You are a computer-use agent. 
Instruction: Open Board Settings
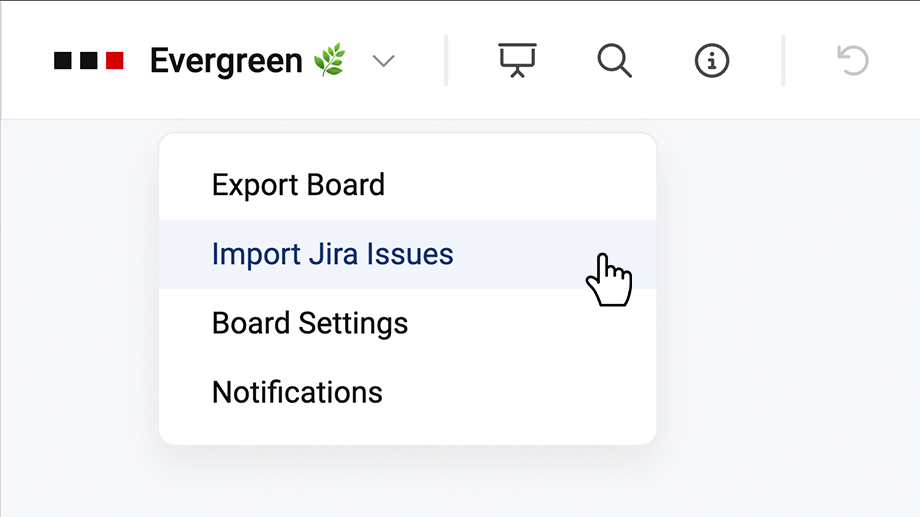click(310, 323)
